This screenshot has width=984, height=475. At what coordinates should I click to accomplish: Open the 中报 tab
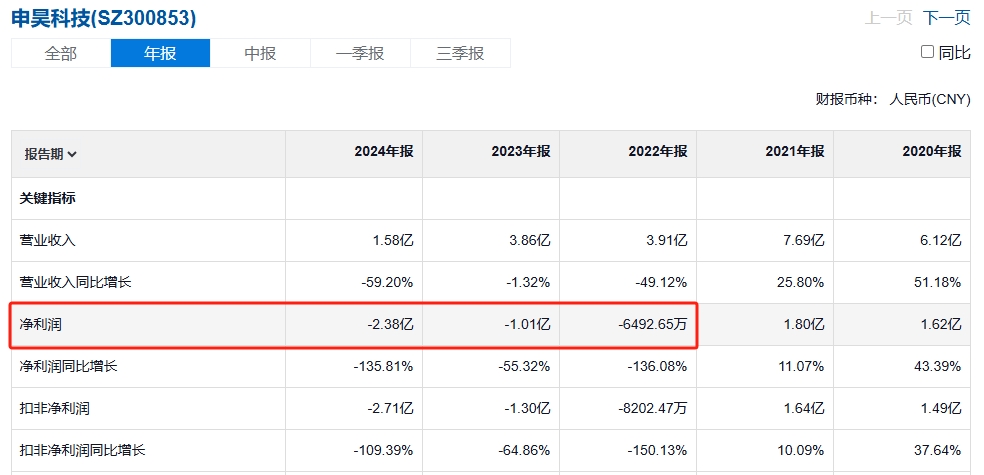[x=260, y=53]
